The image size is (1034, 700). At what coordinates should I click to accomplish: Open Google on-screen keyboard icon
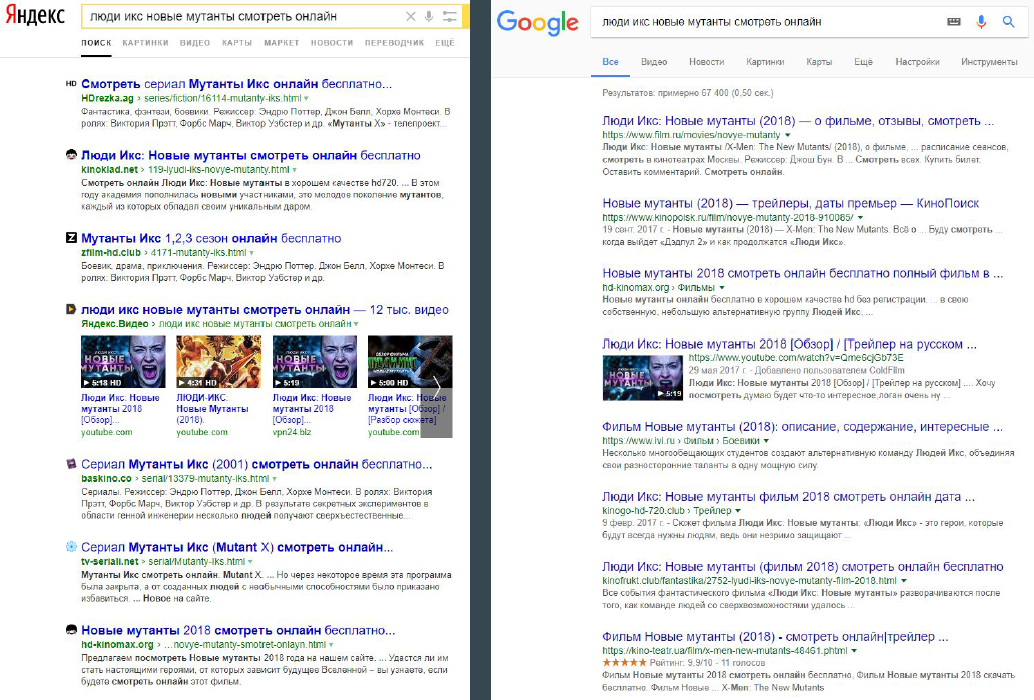coord(953,22)
